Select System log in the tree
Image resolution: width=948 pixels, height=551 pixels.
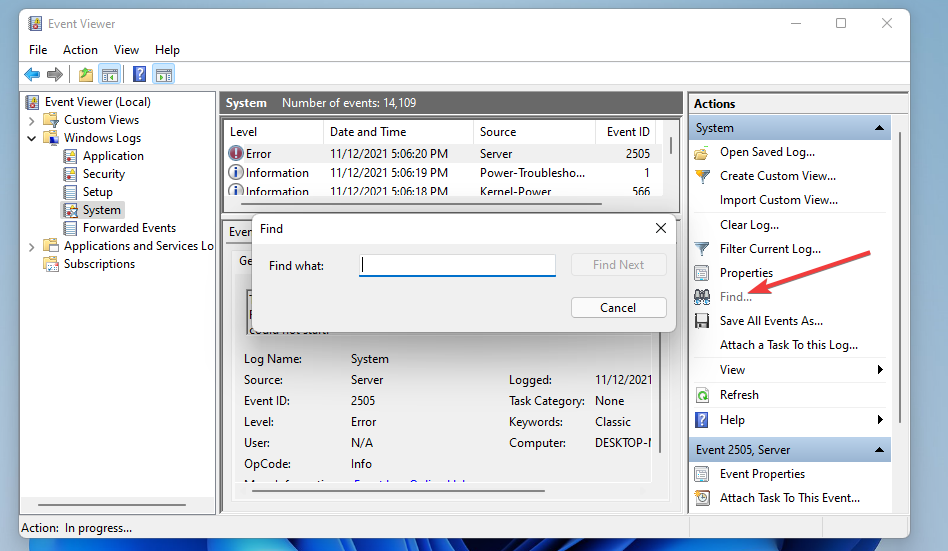[102, 210]
